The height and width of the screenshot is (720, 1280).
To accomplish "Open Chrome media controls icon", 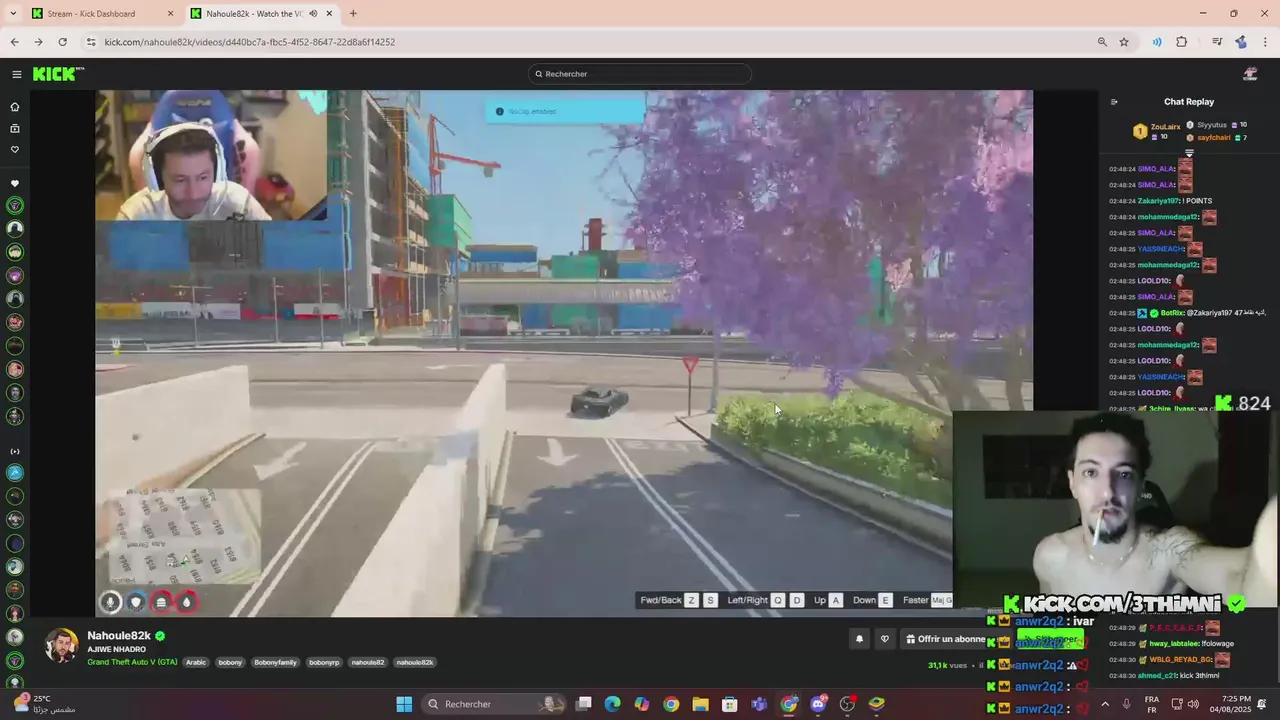I will (1217, 42).
